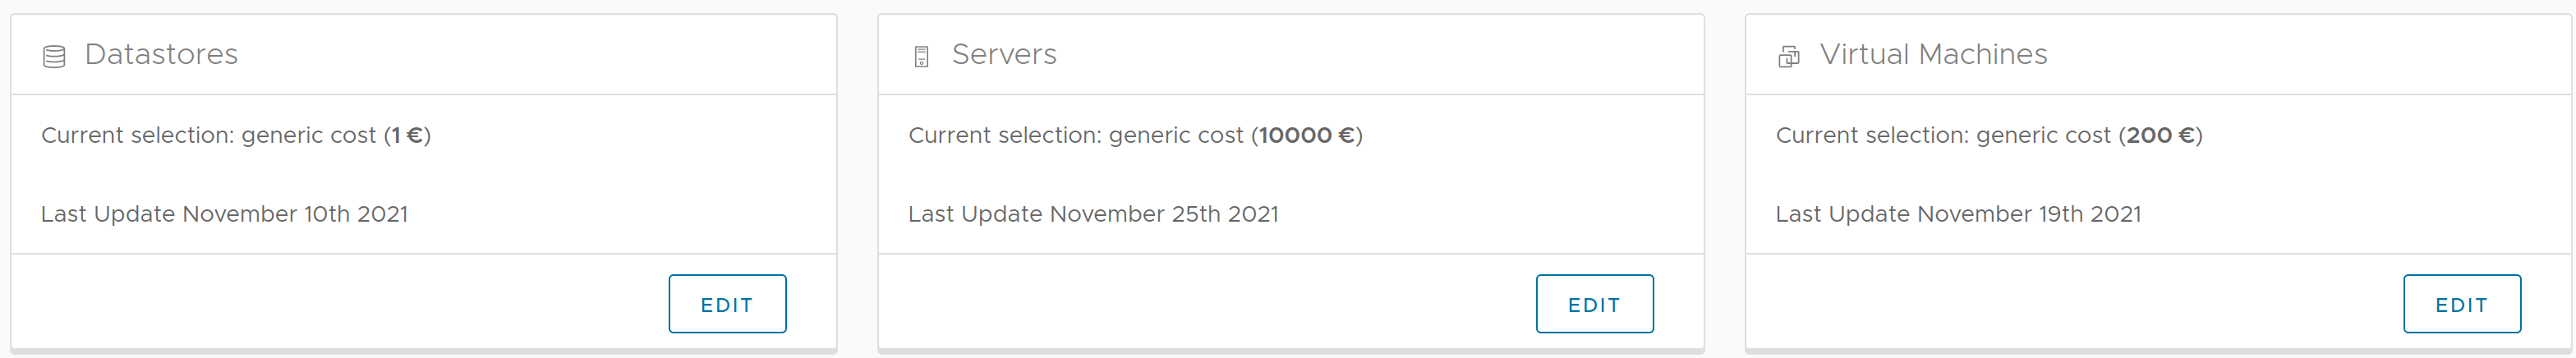Screen dimensions: 2576x358
Task: Click the Servers tower icon
Action: [921, 57]
